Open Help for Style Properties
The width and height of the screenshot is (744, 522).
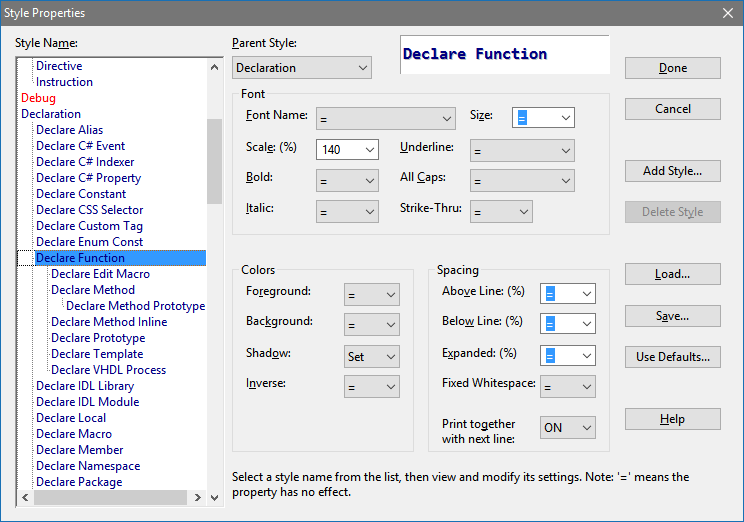pos(672,419)
